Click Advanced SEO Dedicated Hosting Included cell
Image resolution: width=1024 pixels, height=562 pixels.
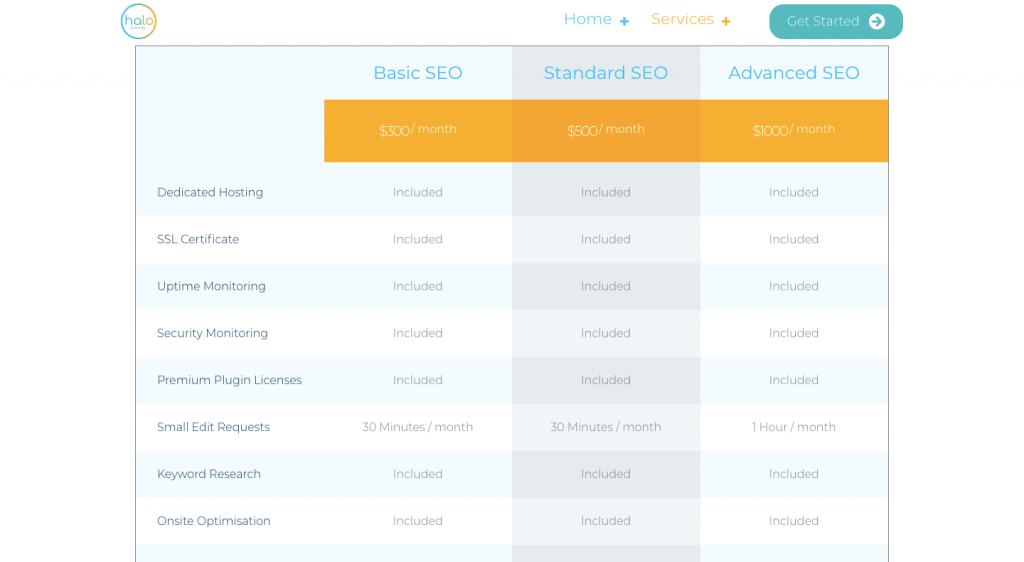pyautogui.click(x=794, y=193)
